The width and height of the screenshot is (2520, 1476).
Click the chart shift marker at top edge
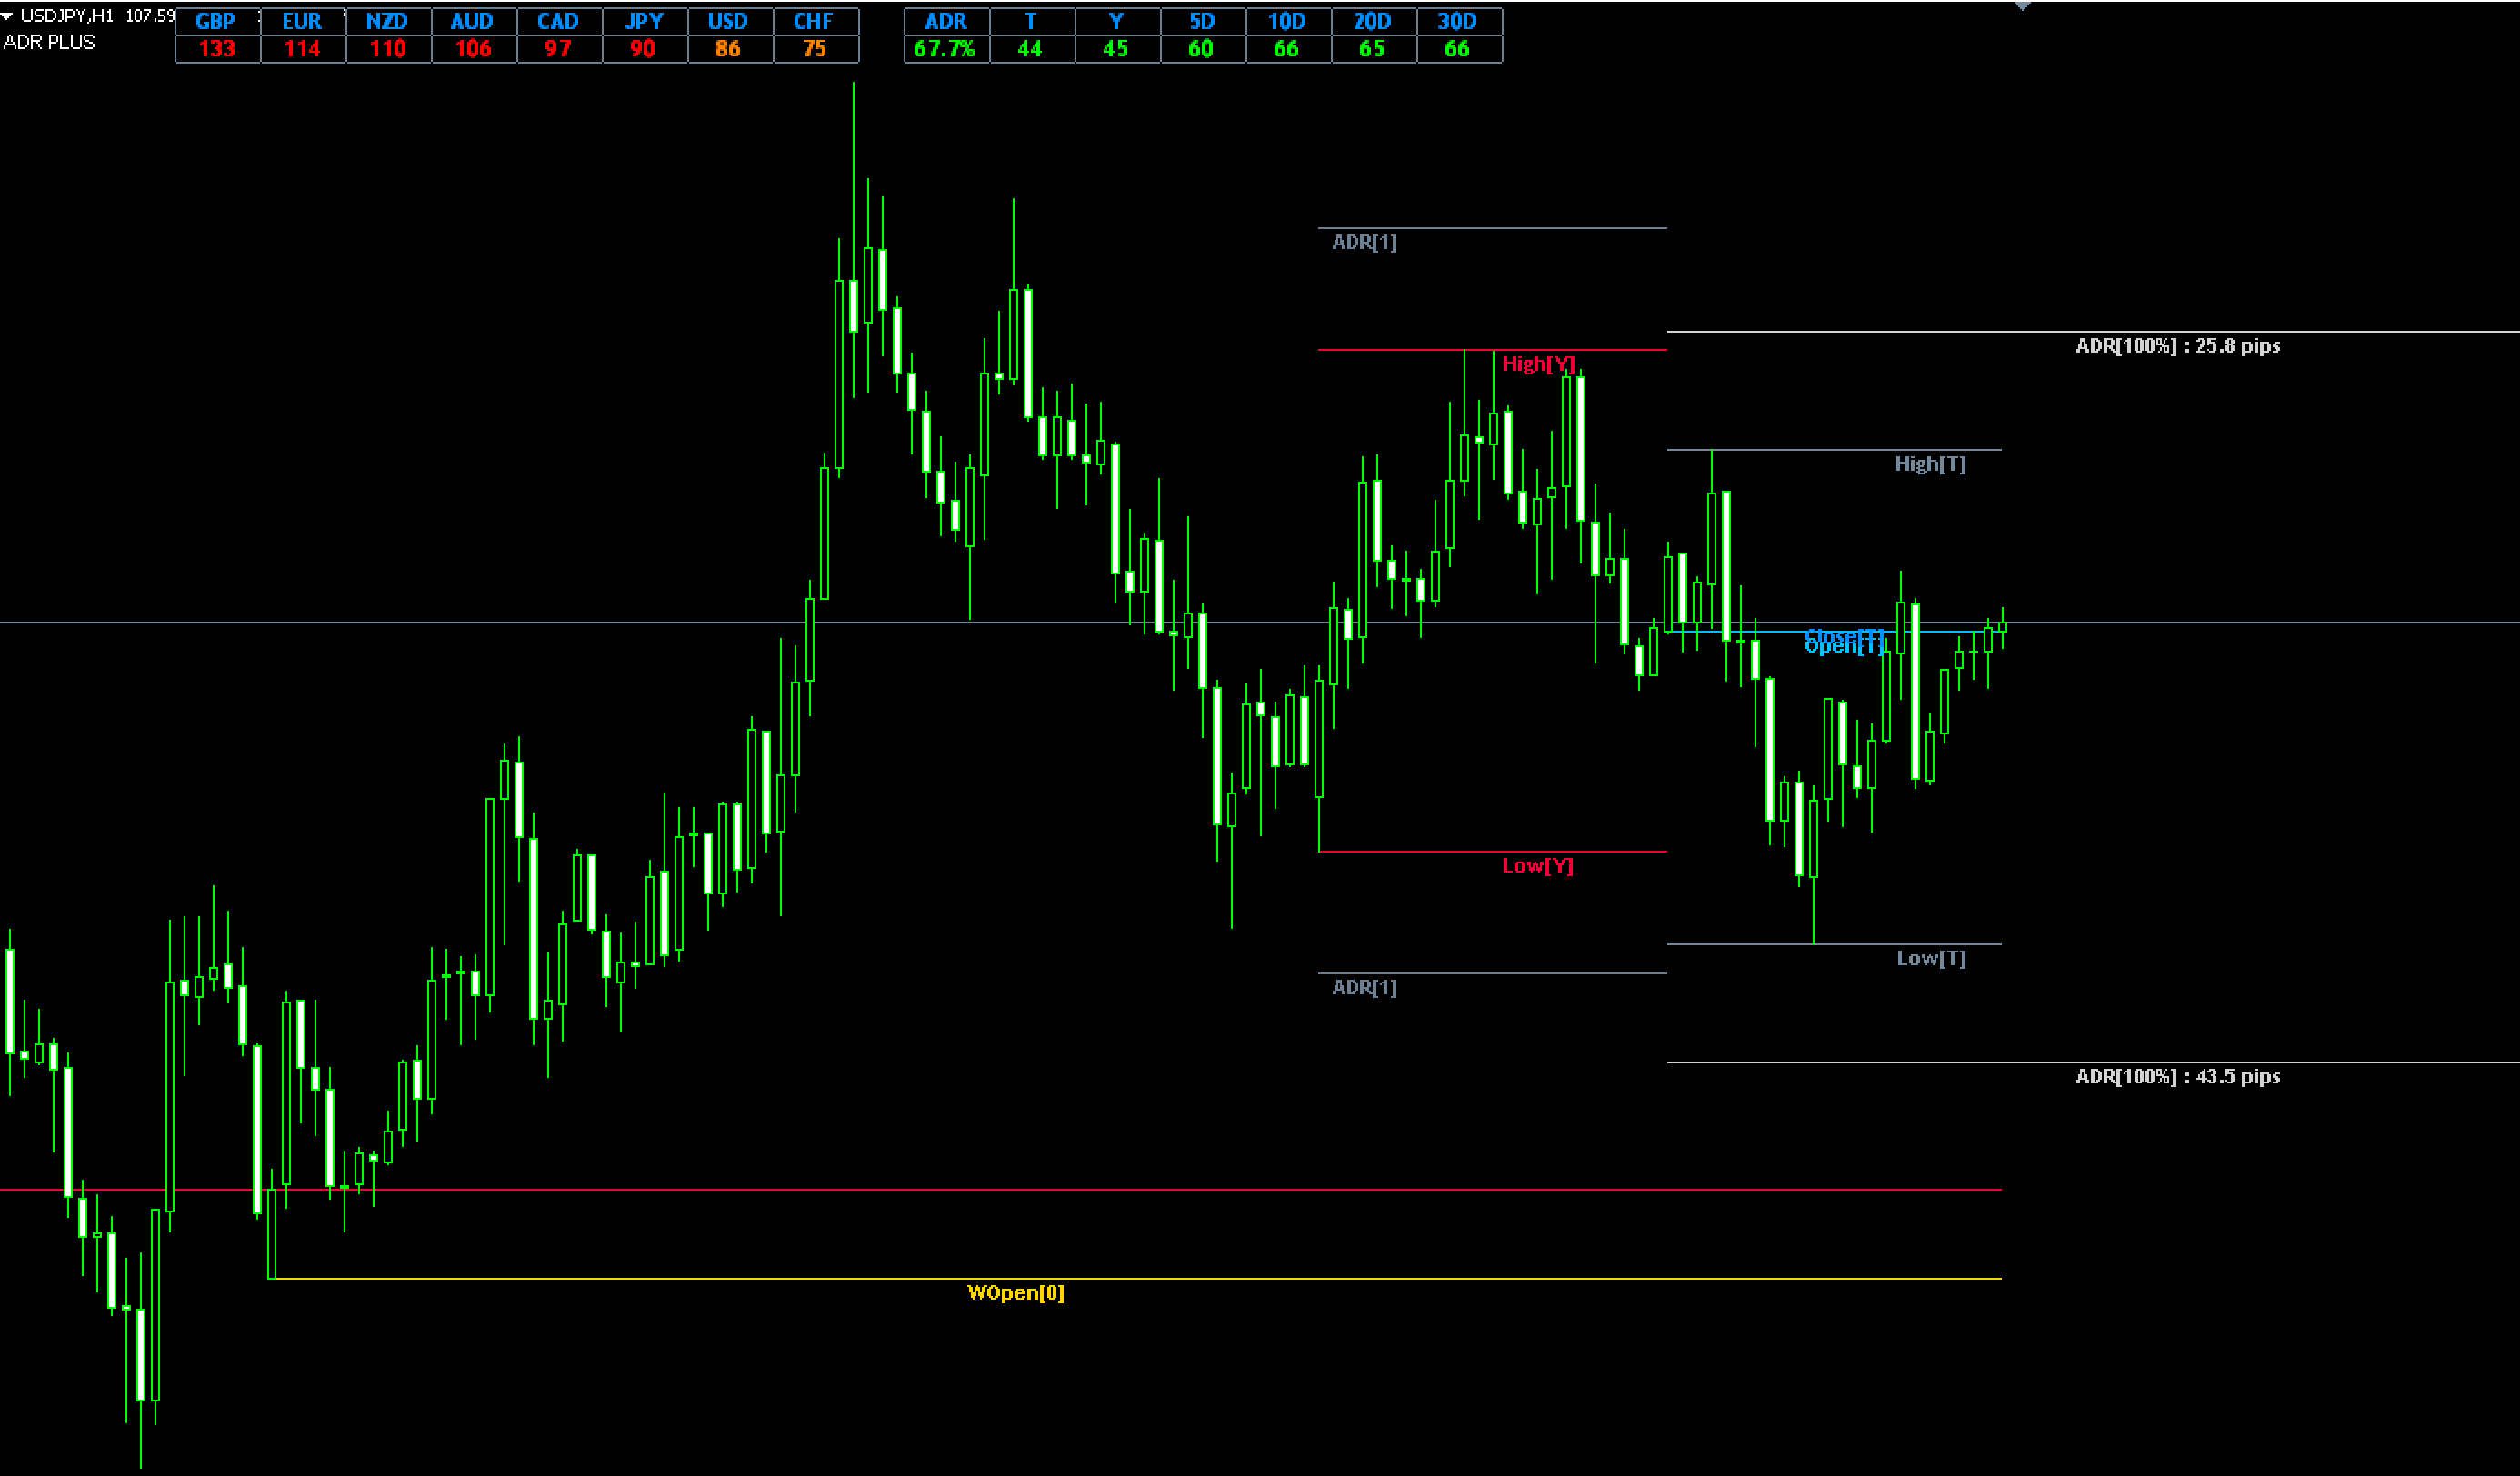(2021, 6)
